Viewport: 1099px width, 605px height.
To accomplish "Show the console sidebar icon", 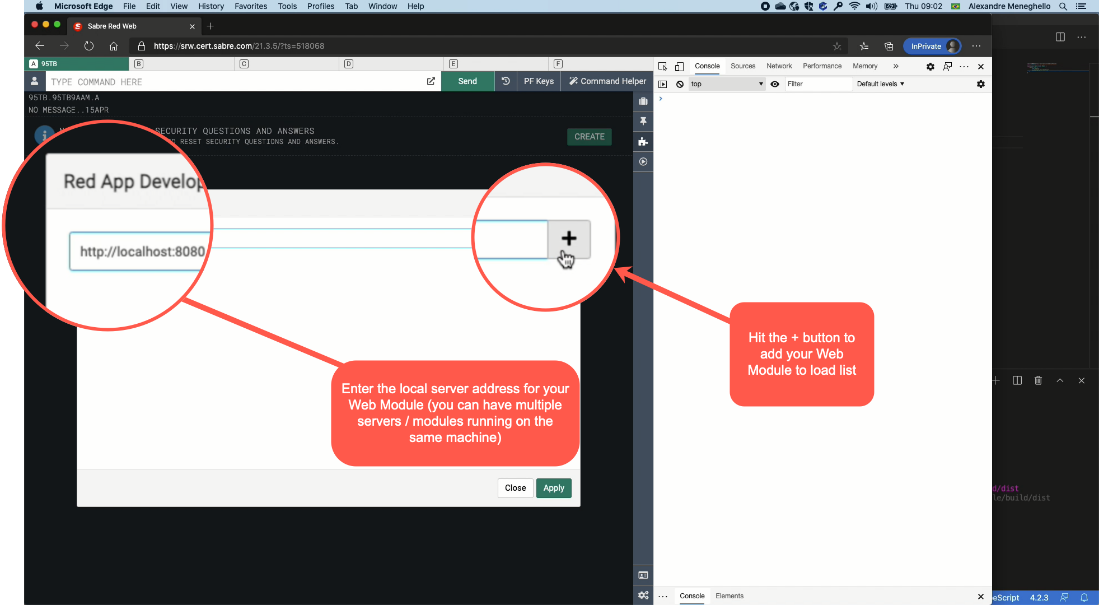I will click(x=662, y=83).
